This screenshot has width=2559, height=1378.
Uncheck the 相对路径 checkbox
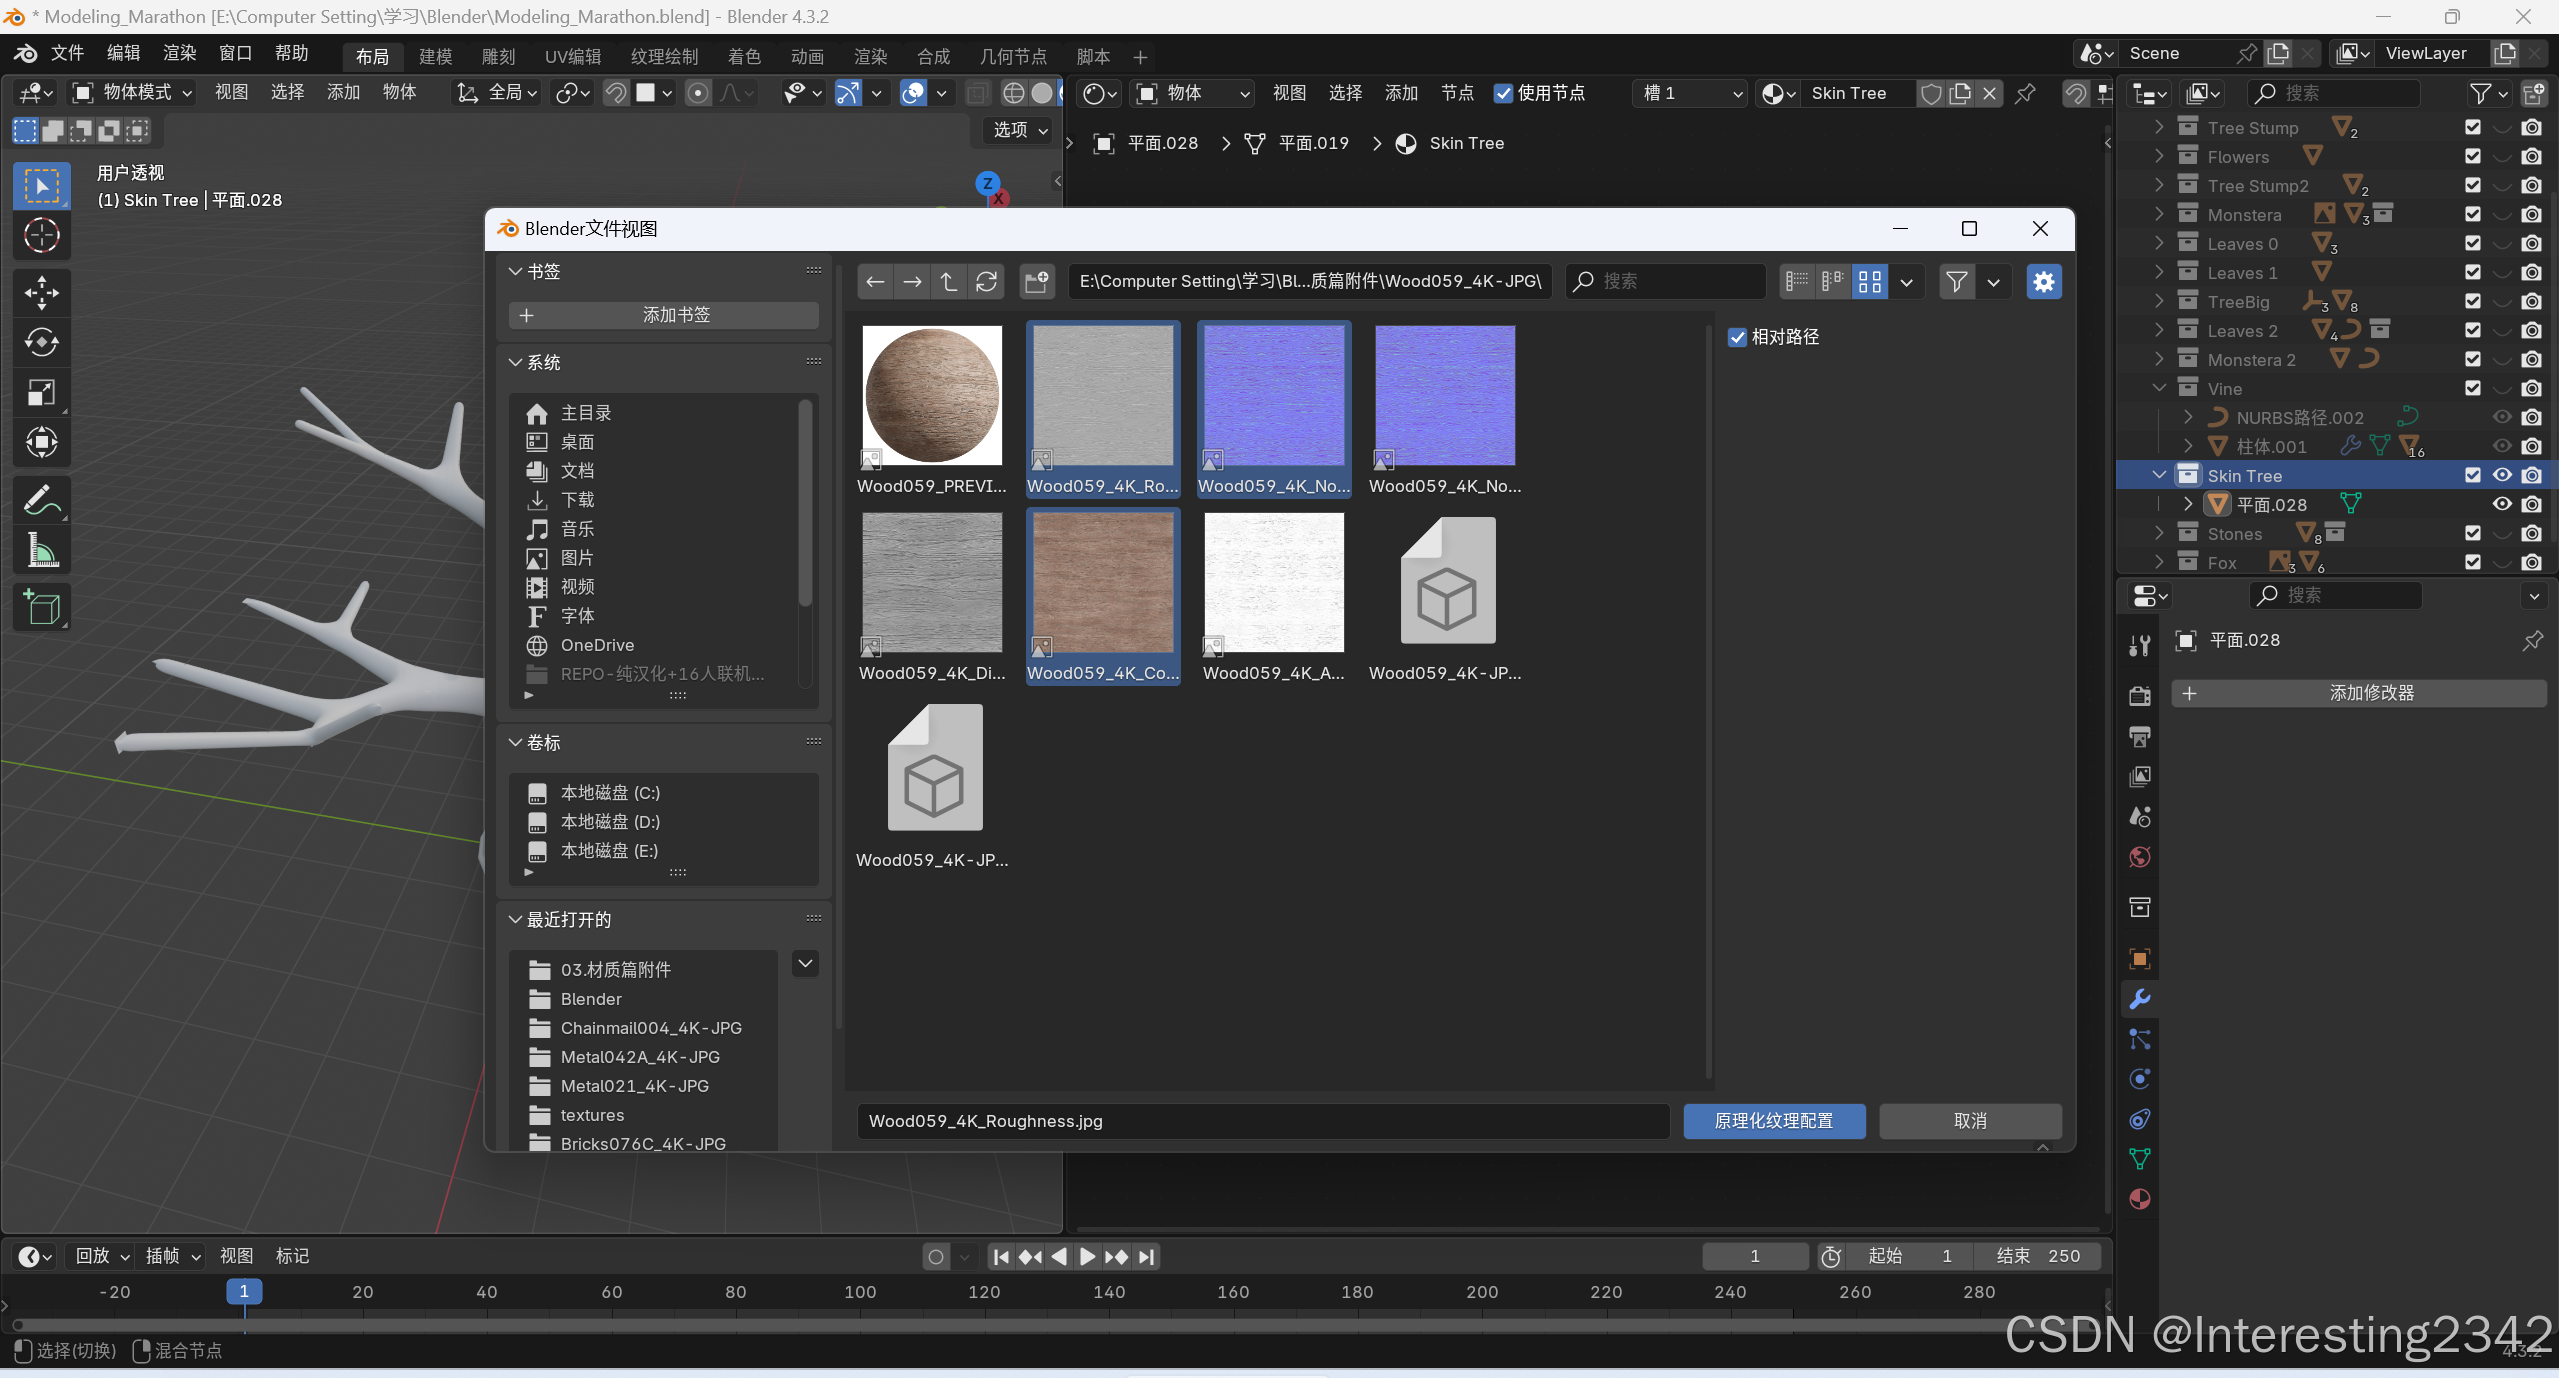(1738, 338)
